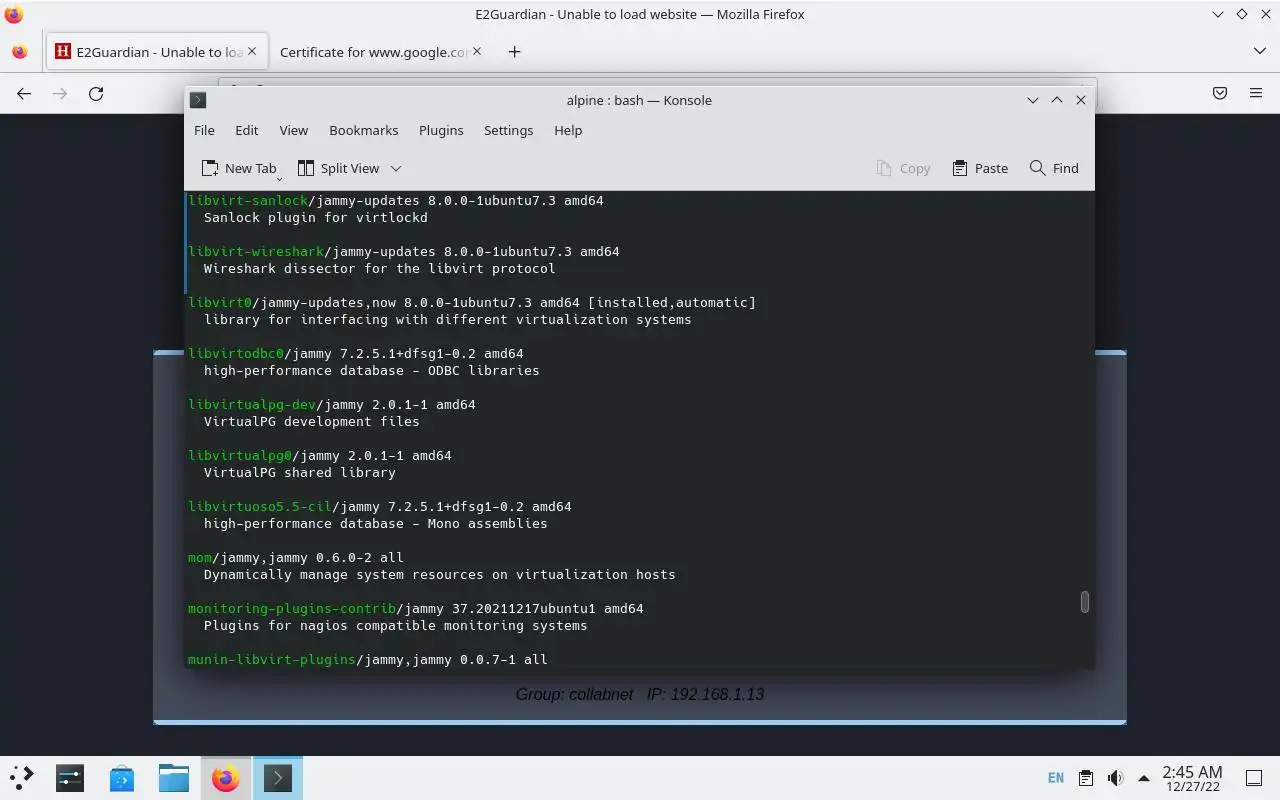Open the Edit menu in Konsole
1280x800 pixels.
click(246, 130)
